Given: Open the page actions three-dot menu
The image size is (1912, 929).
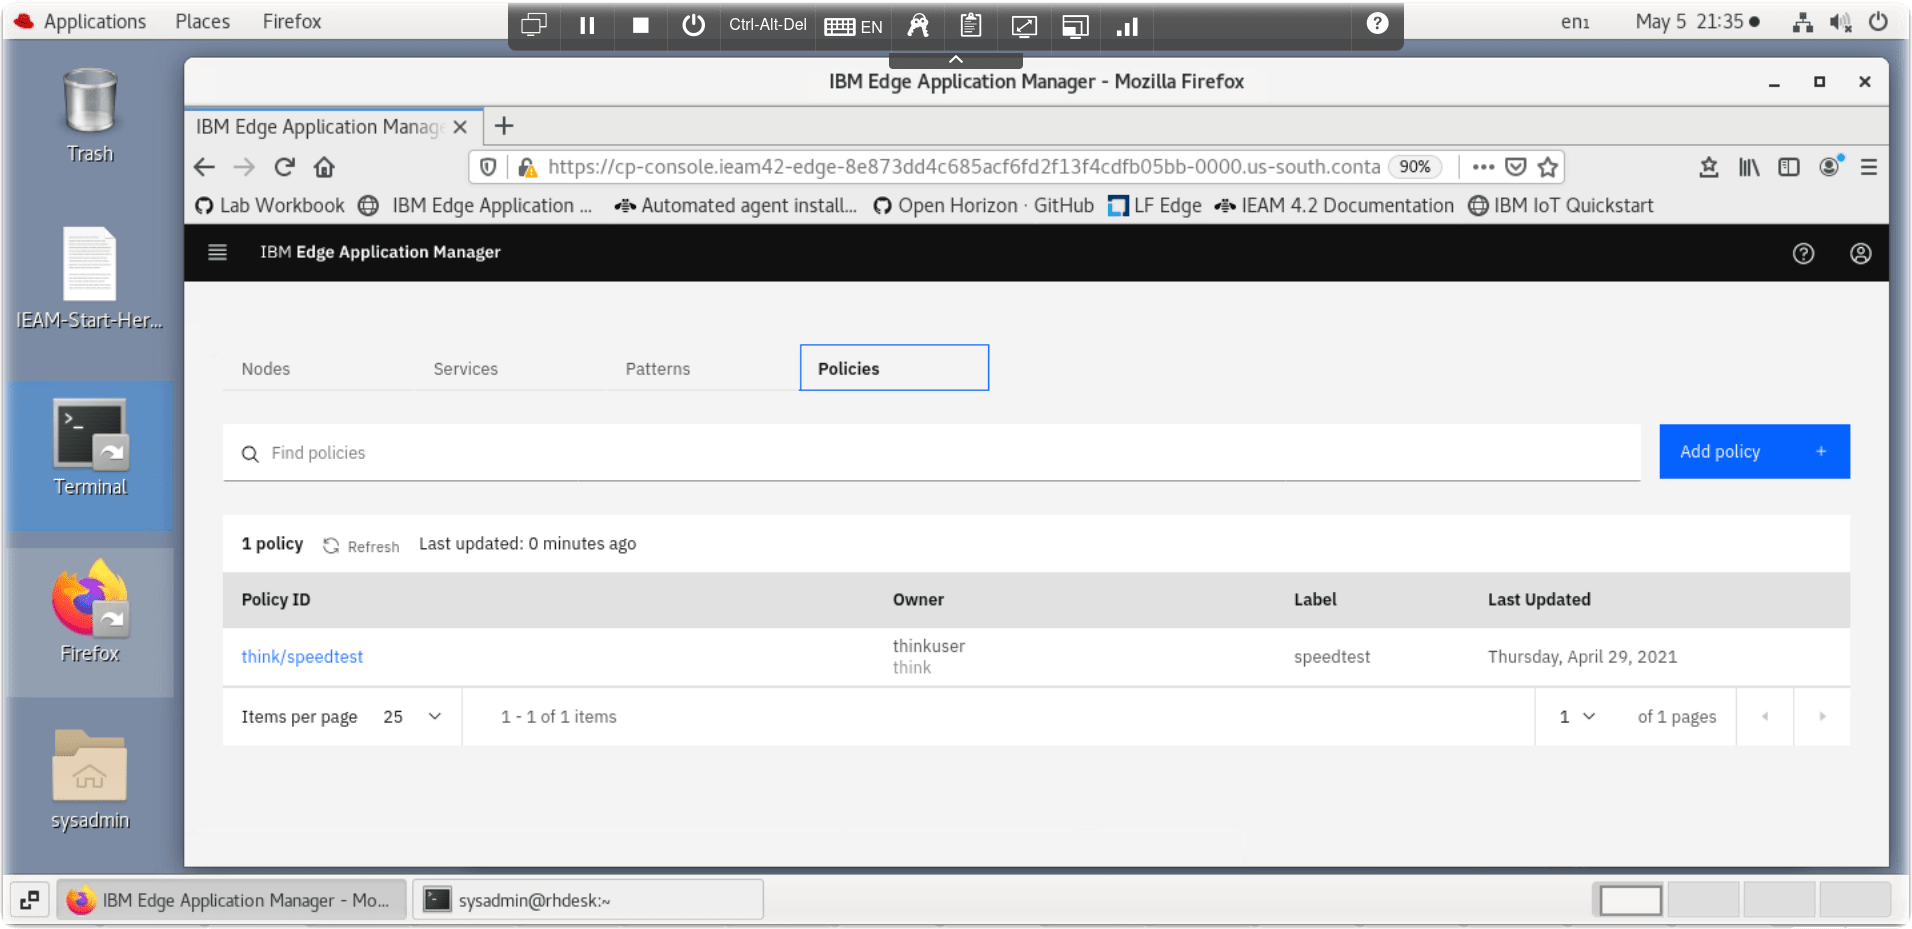Looking at the screenshot, I should pyautogui.click(x=1483, y=167).
